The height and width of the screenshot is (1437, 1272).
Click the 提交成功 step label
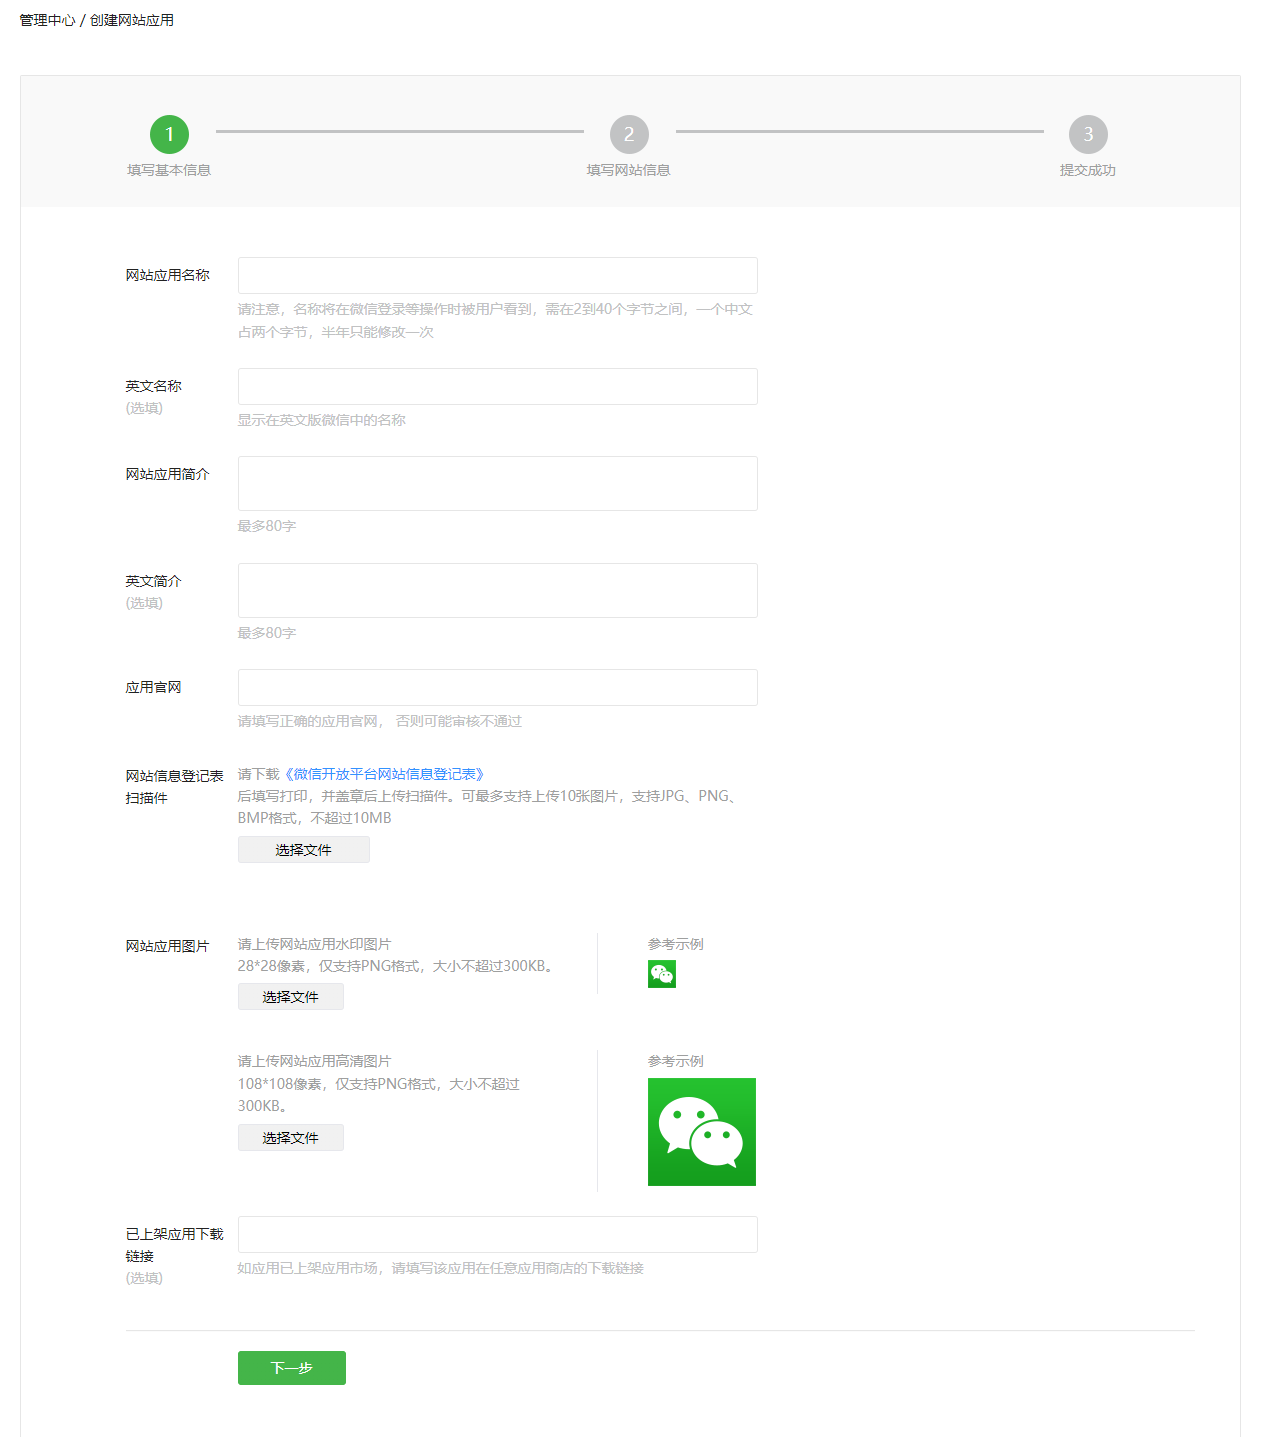coord(1087,170)
